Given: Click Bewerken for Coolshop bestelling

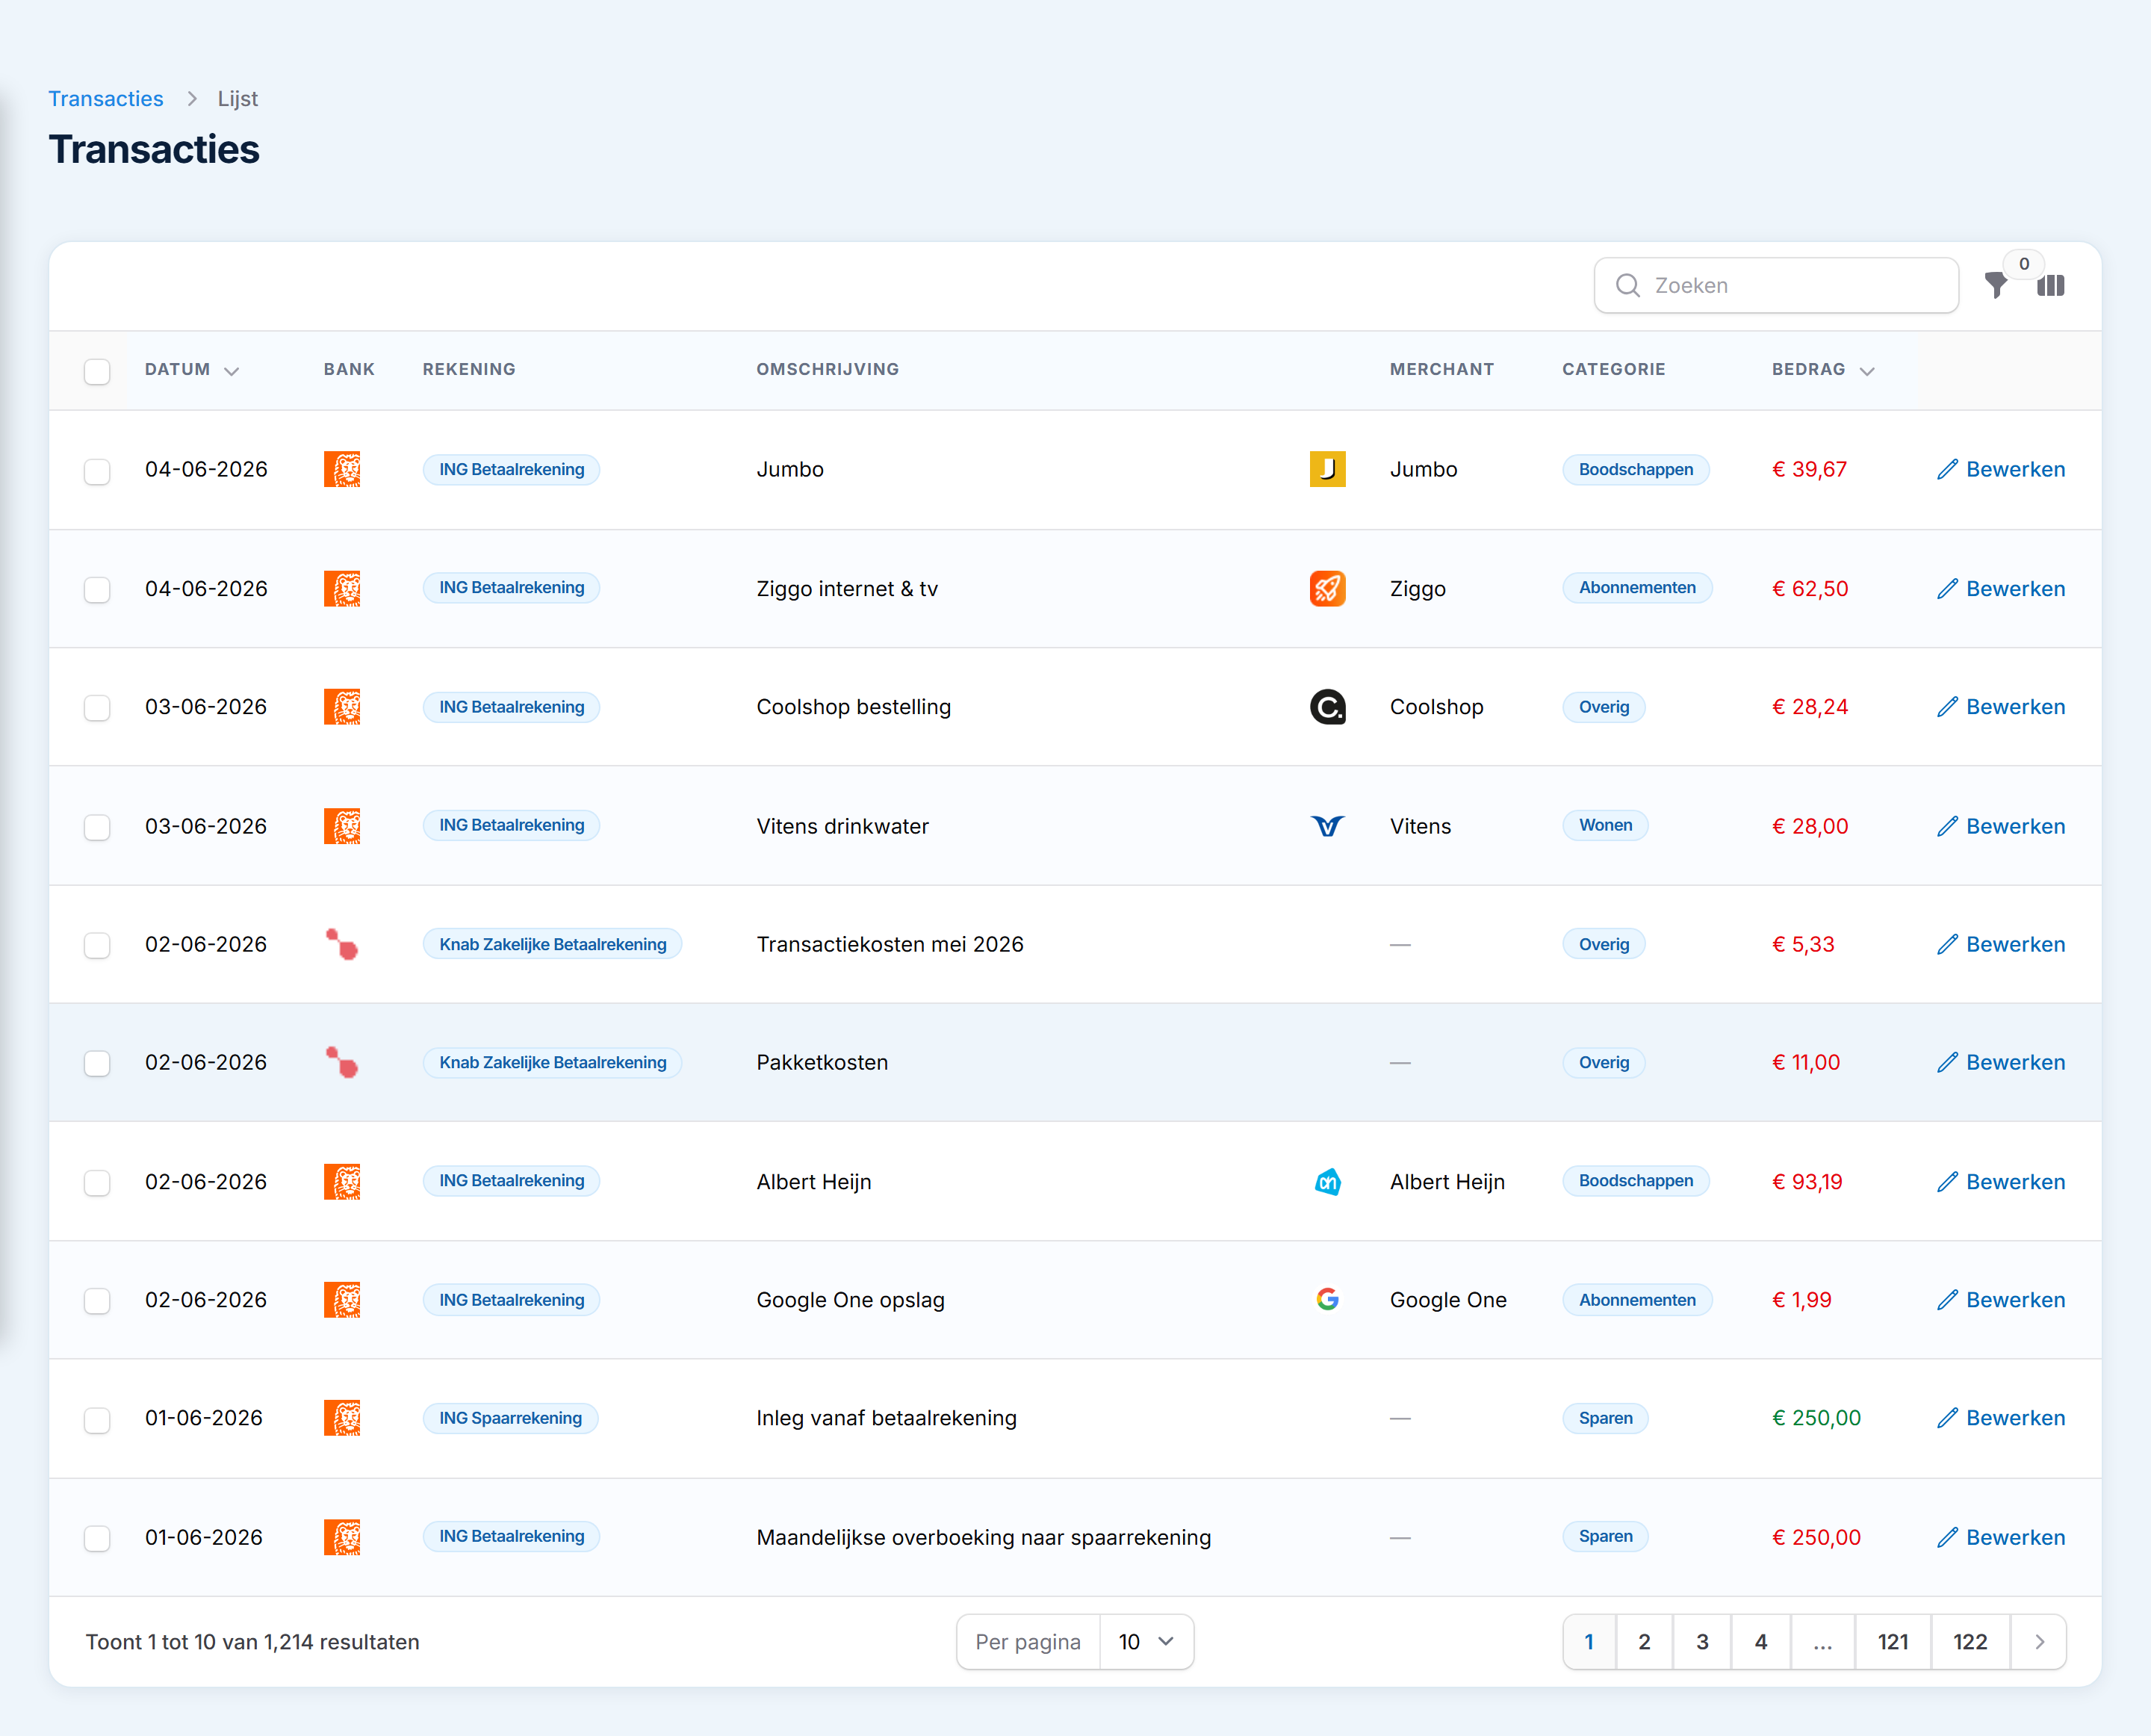Looking at the screenshot, I should (2001, 707).
